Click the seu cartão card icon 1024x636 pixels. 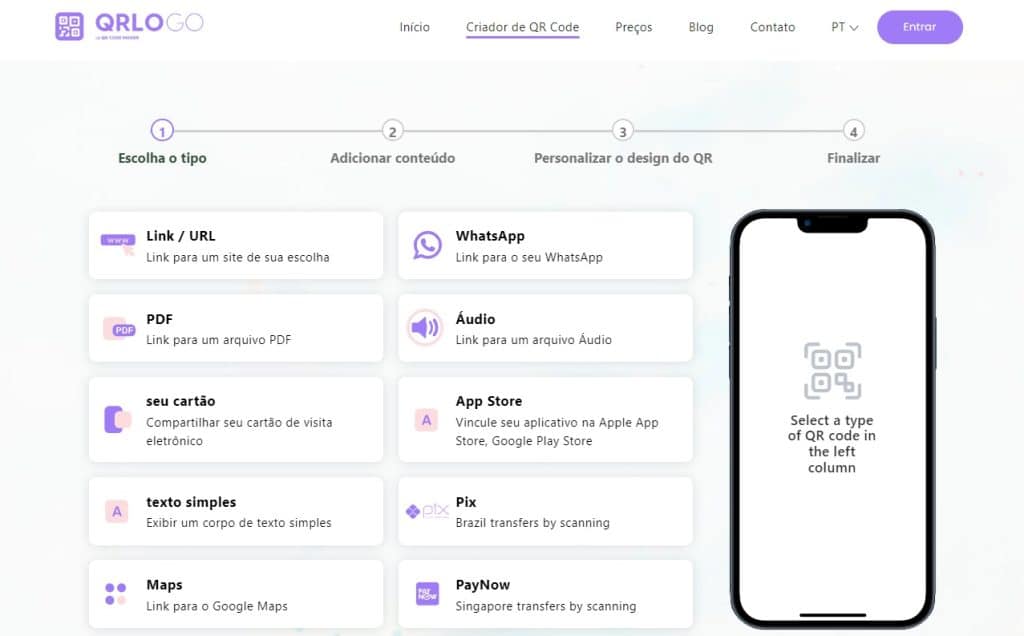117,419
